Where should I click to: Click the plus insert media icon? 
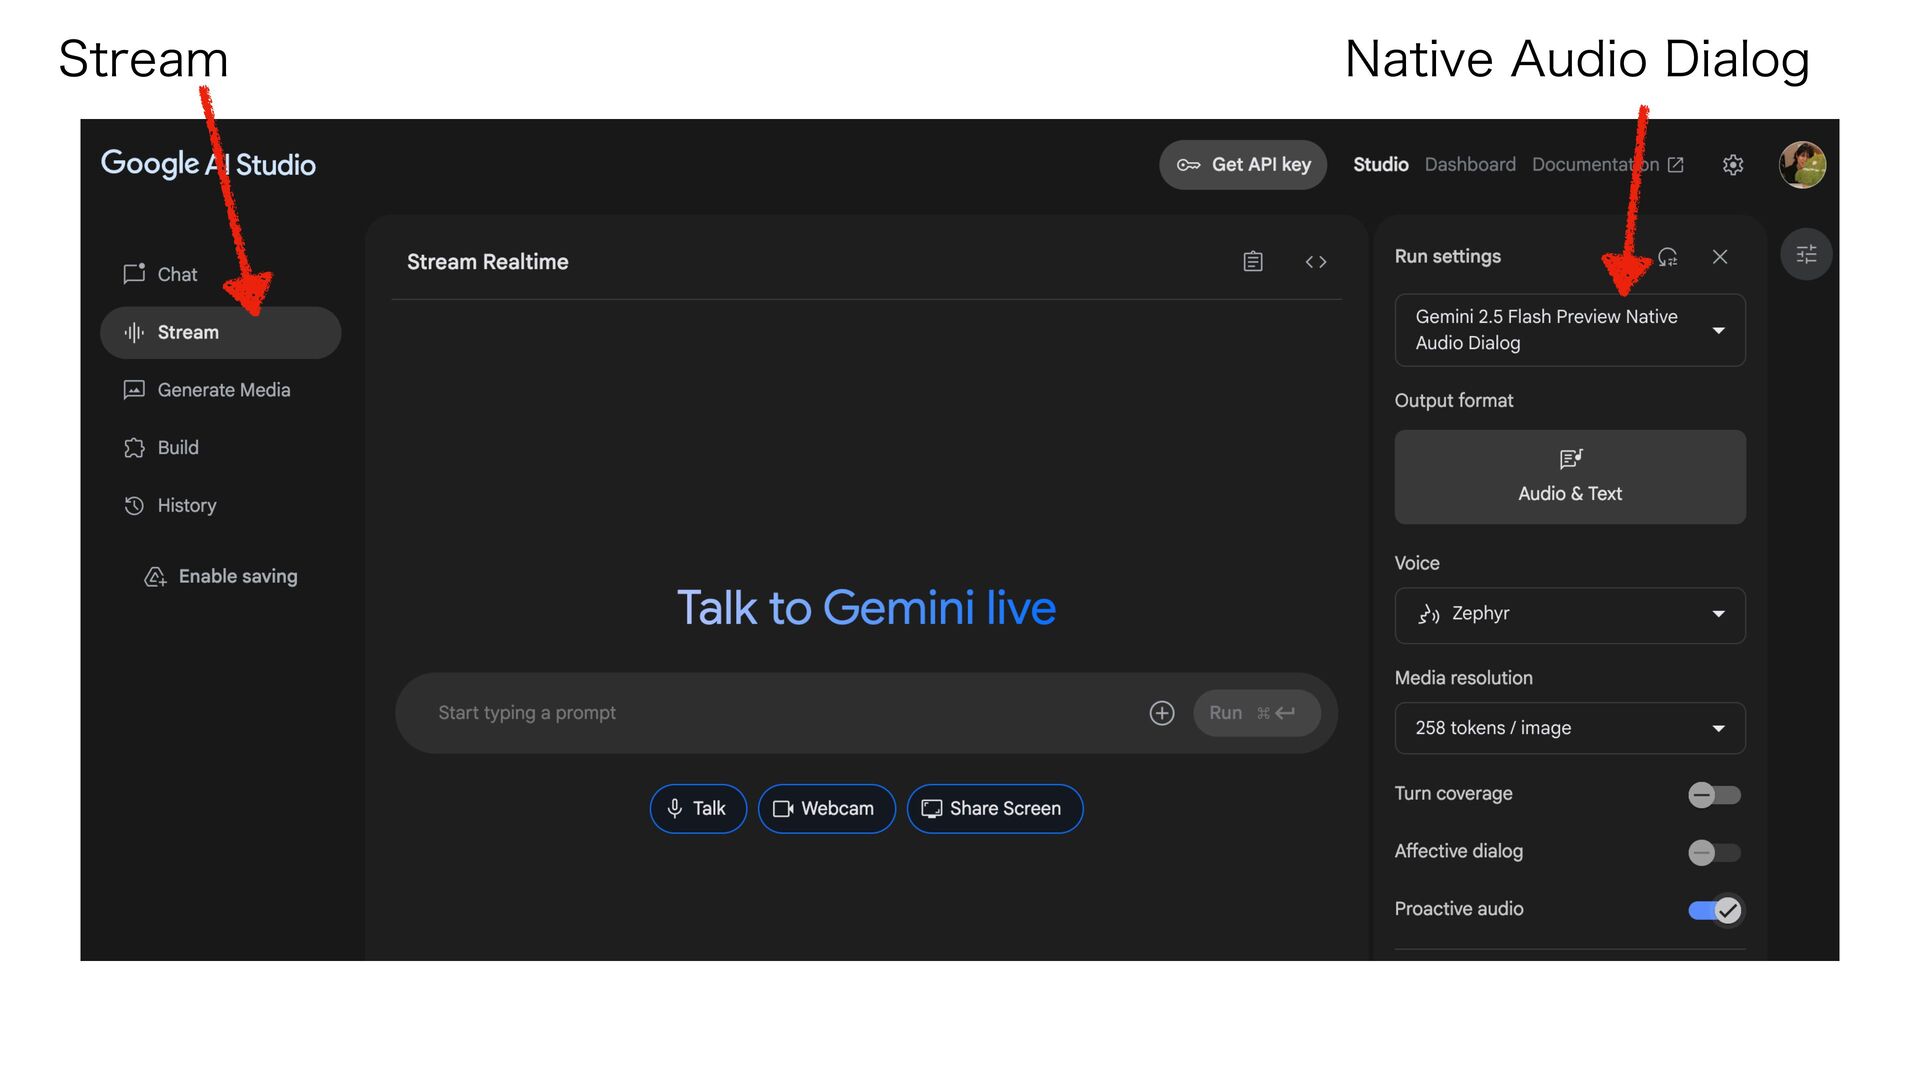1161,713
